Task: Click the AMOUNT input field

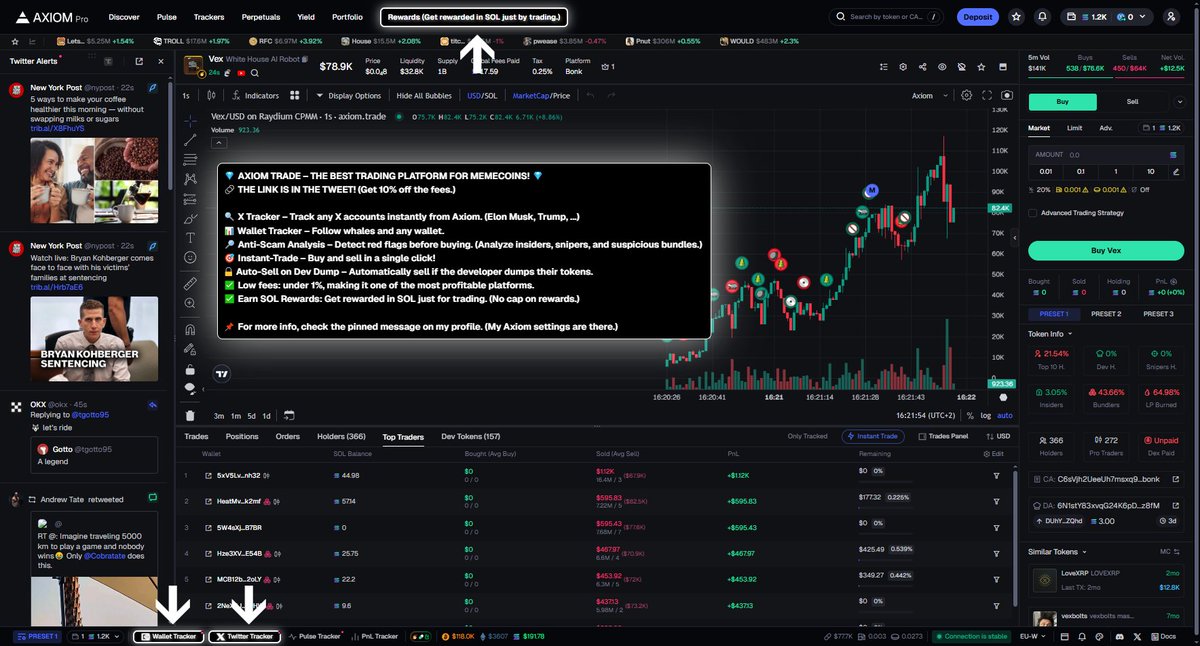Action: point(1104,155)
